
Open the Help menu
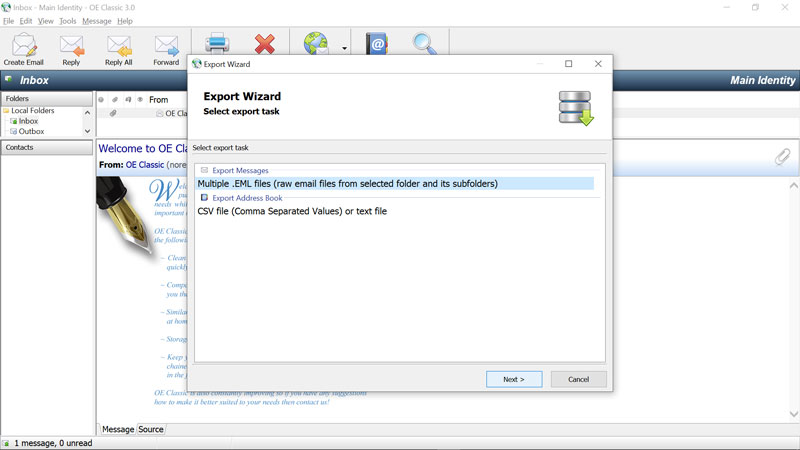click(125, 21)
